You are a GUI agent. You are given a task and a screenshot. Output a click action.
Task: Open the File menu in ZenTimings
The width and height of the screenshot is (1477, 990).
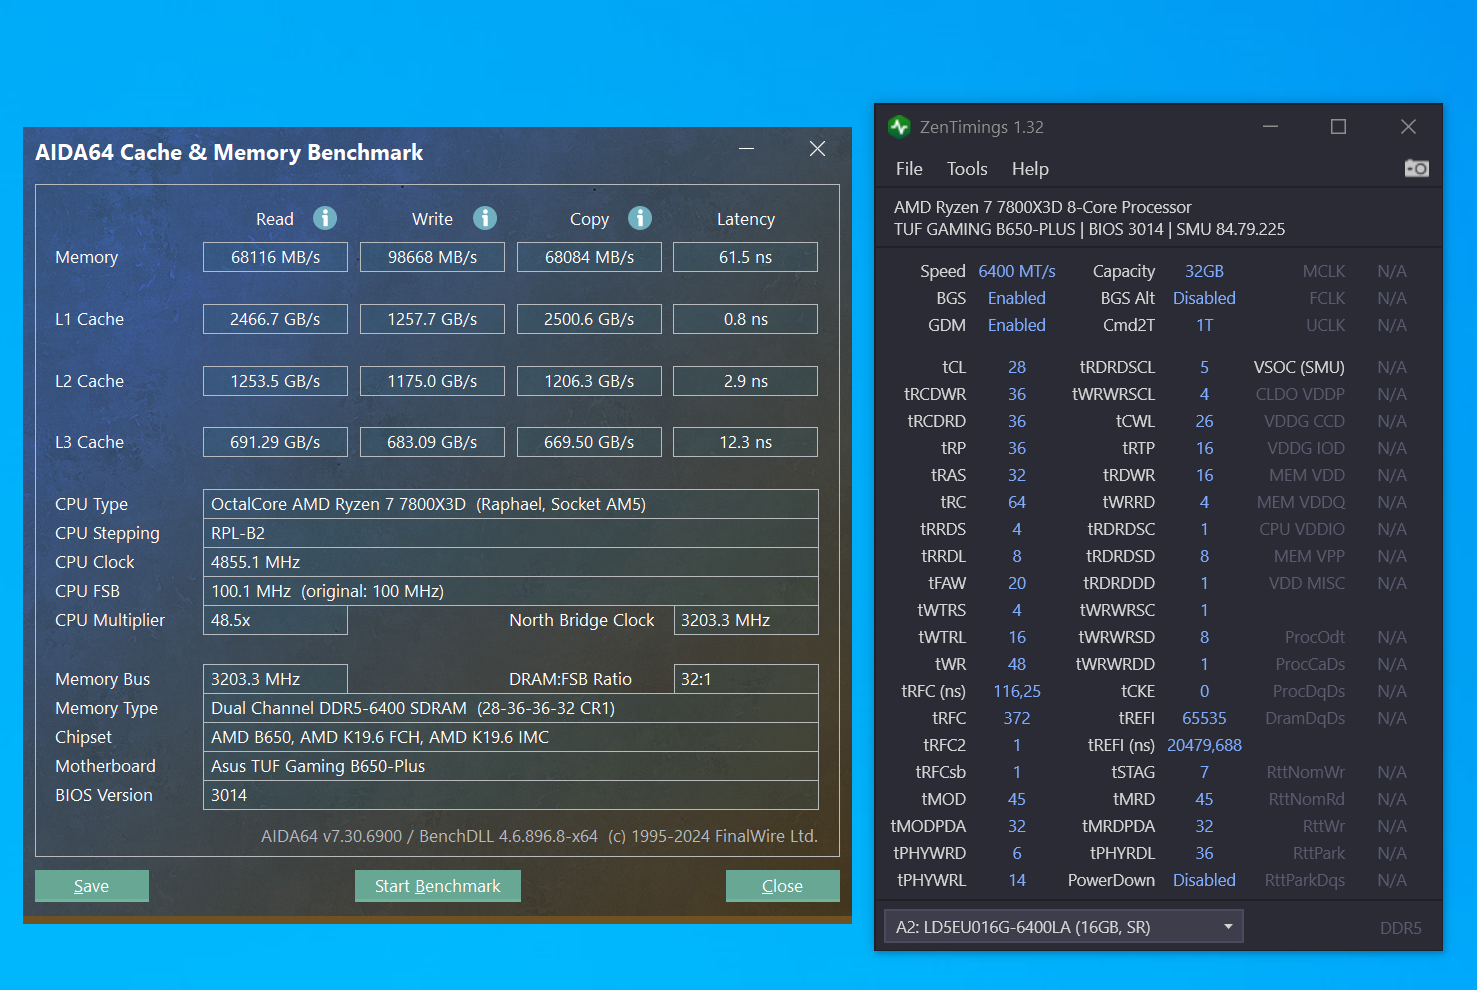point(909,169)
